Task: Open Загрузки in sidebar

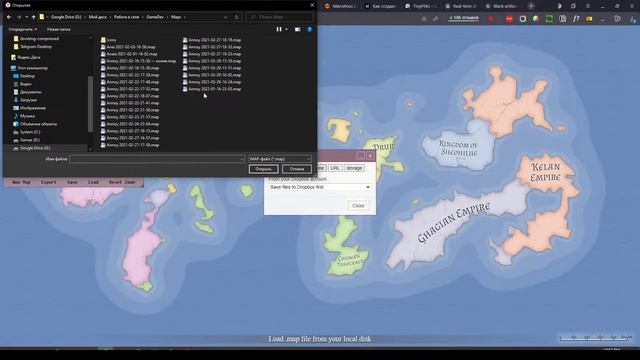Action: [x=24, y=100]
